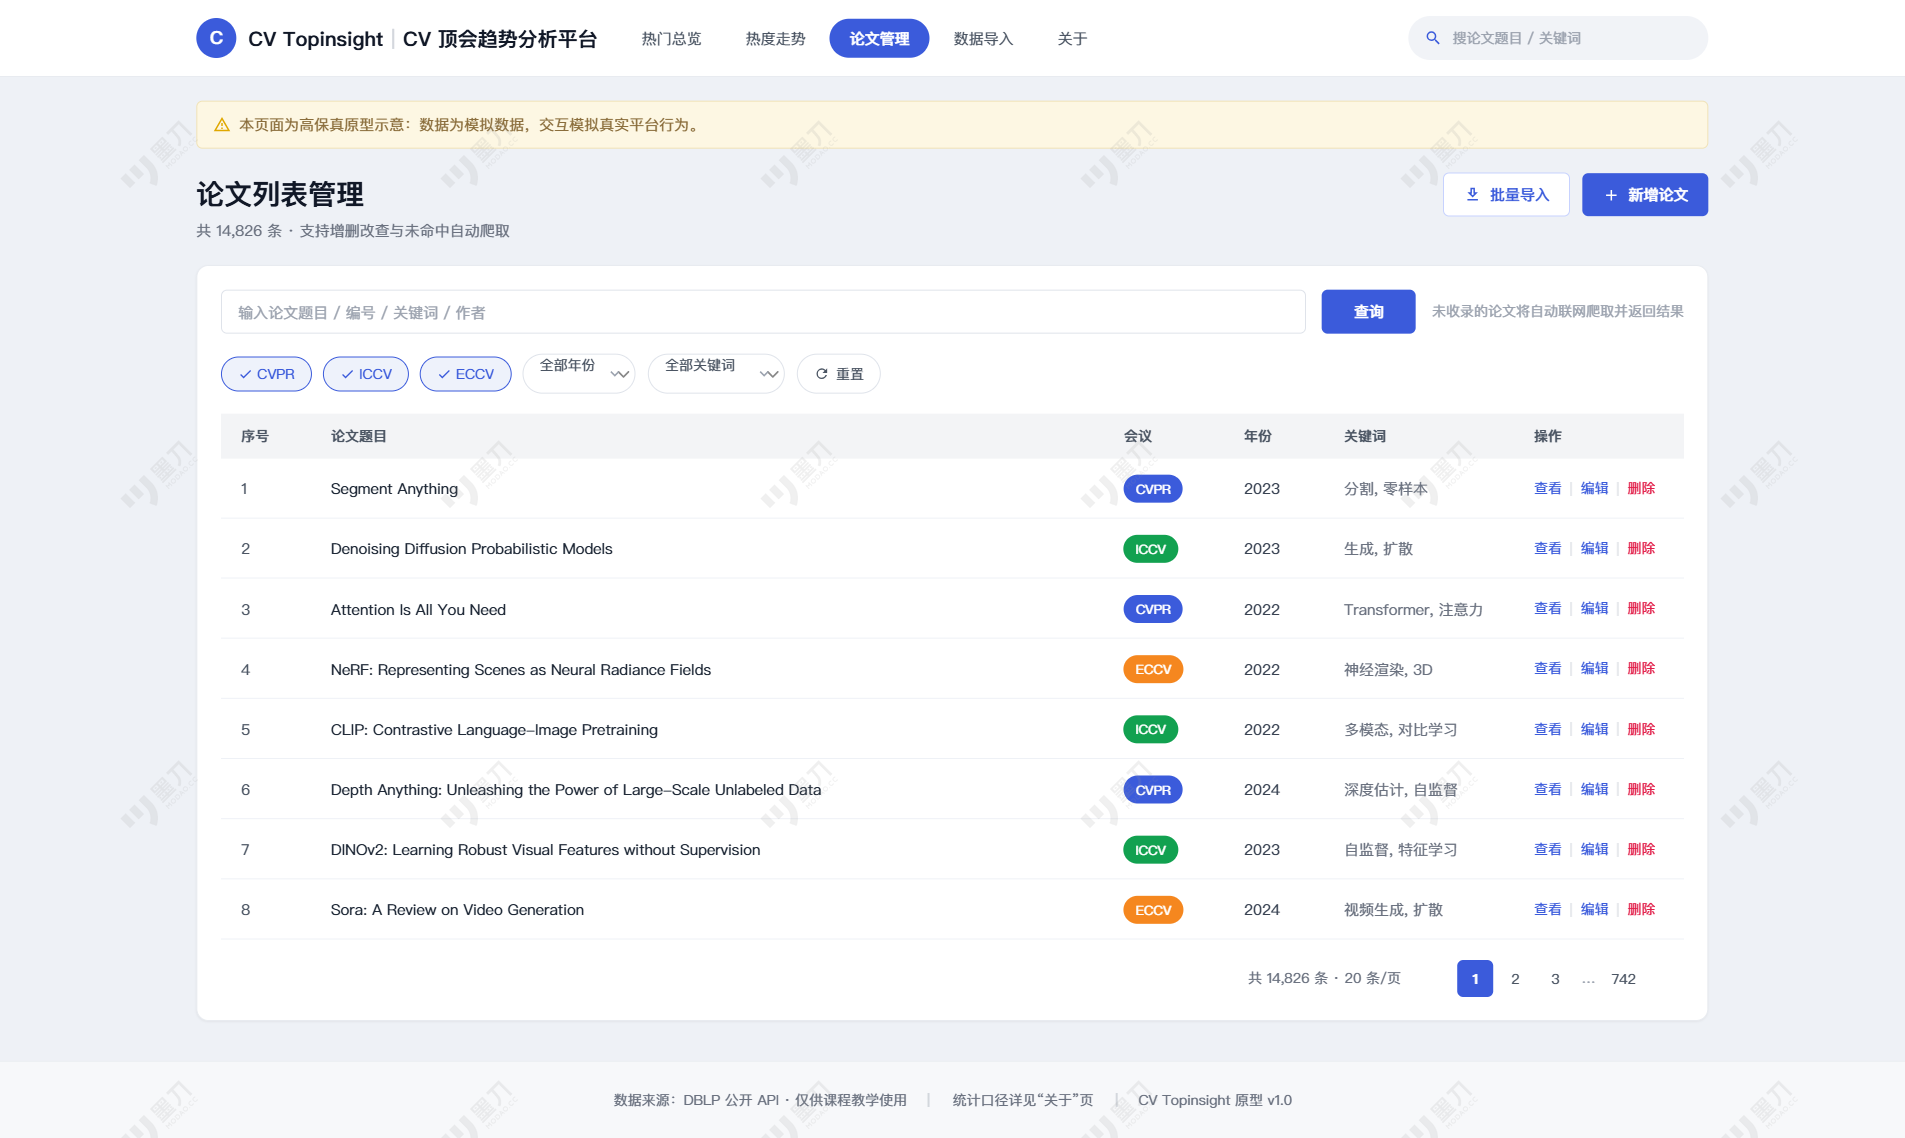Screen dimensions: 1905x1138
Task: Edit the Segment Anything row via 编辑
Action: [x=1594, y=488]
